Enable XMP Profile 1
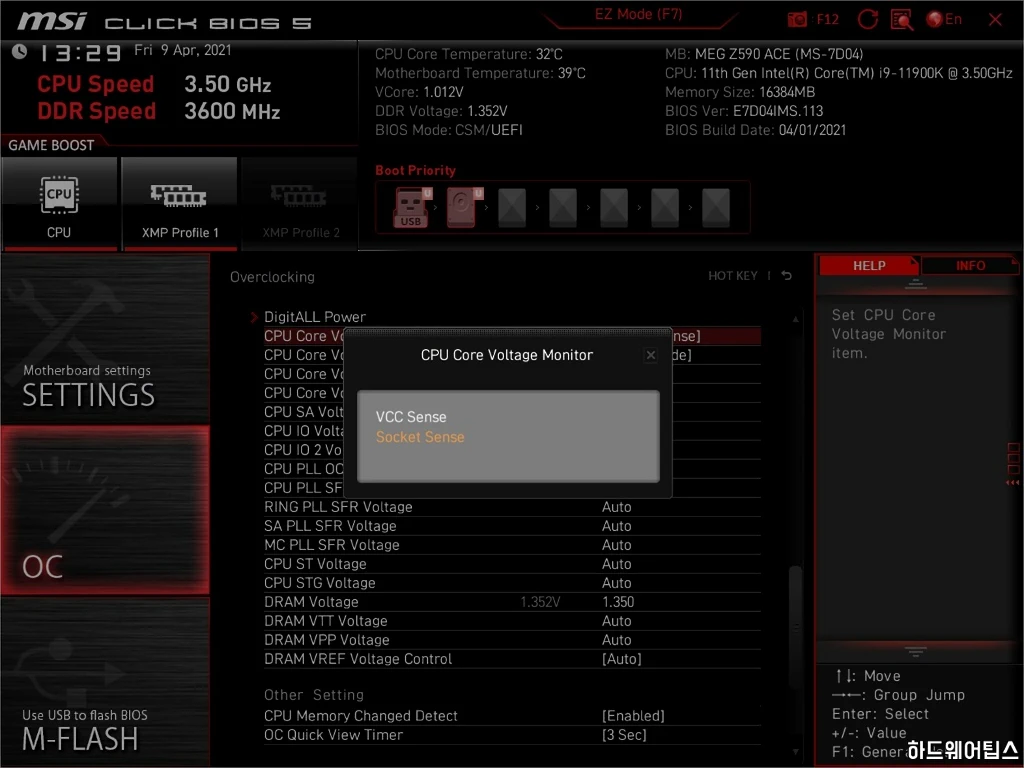Image resolution: width=1024 pixels, height=768 pixels. tap(179, 204)
